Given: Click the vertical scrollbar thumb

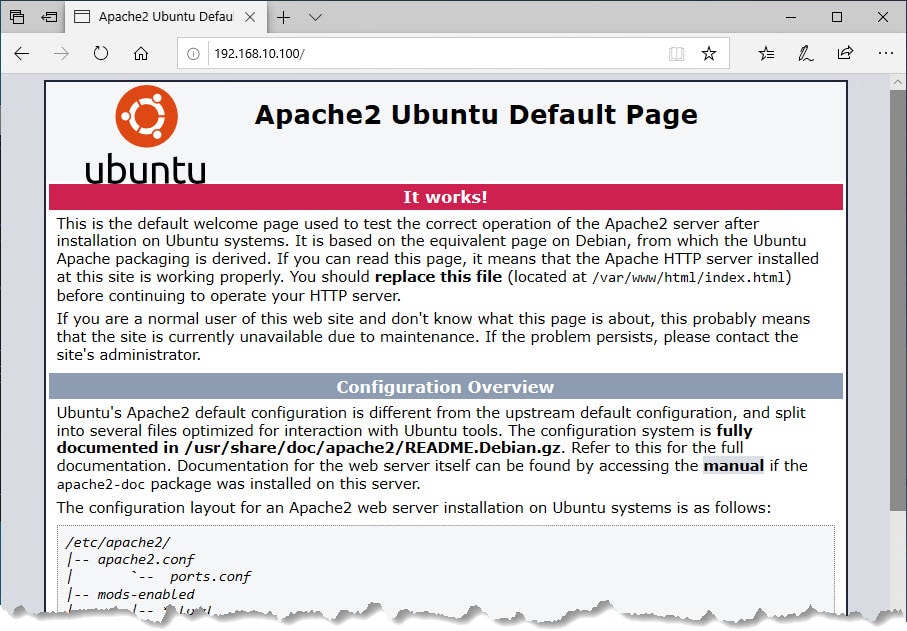Looking at the screenshot, I should [898, 300].
